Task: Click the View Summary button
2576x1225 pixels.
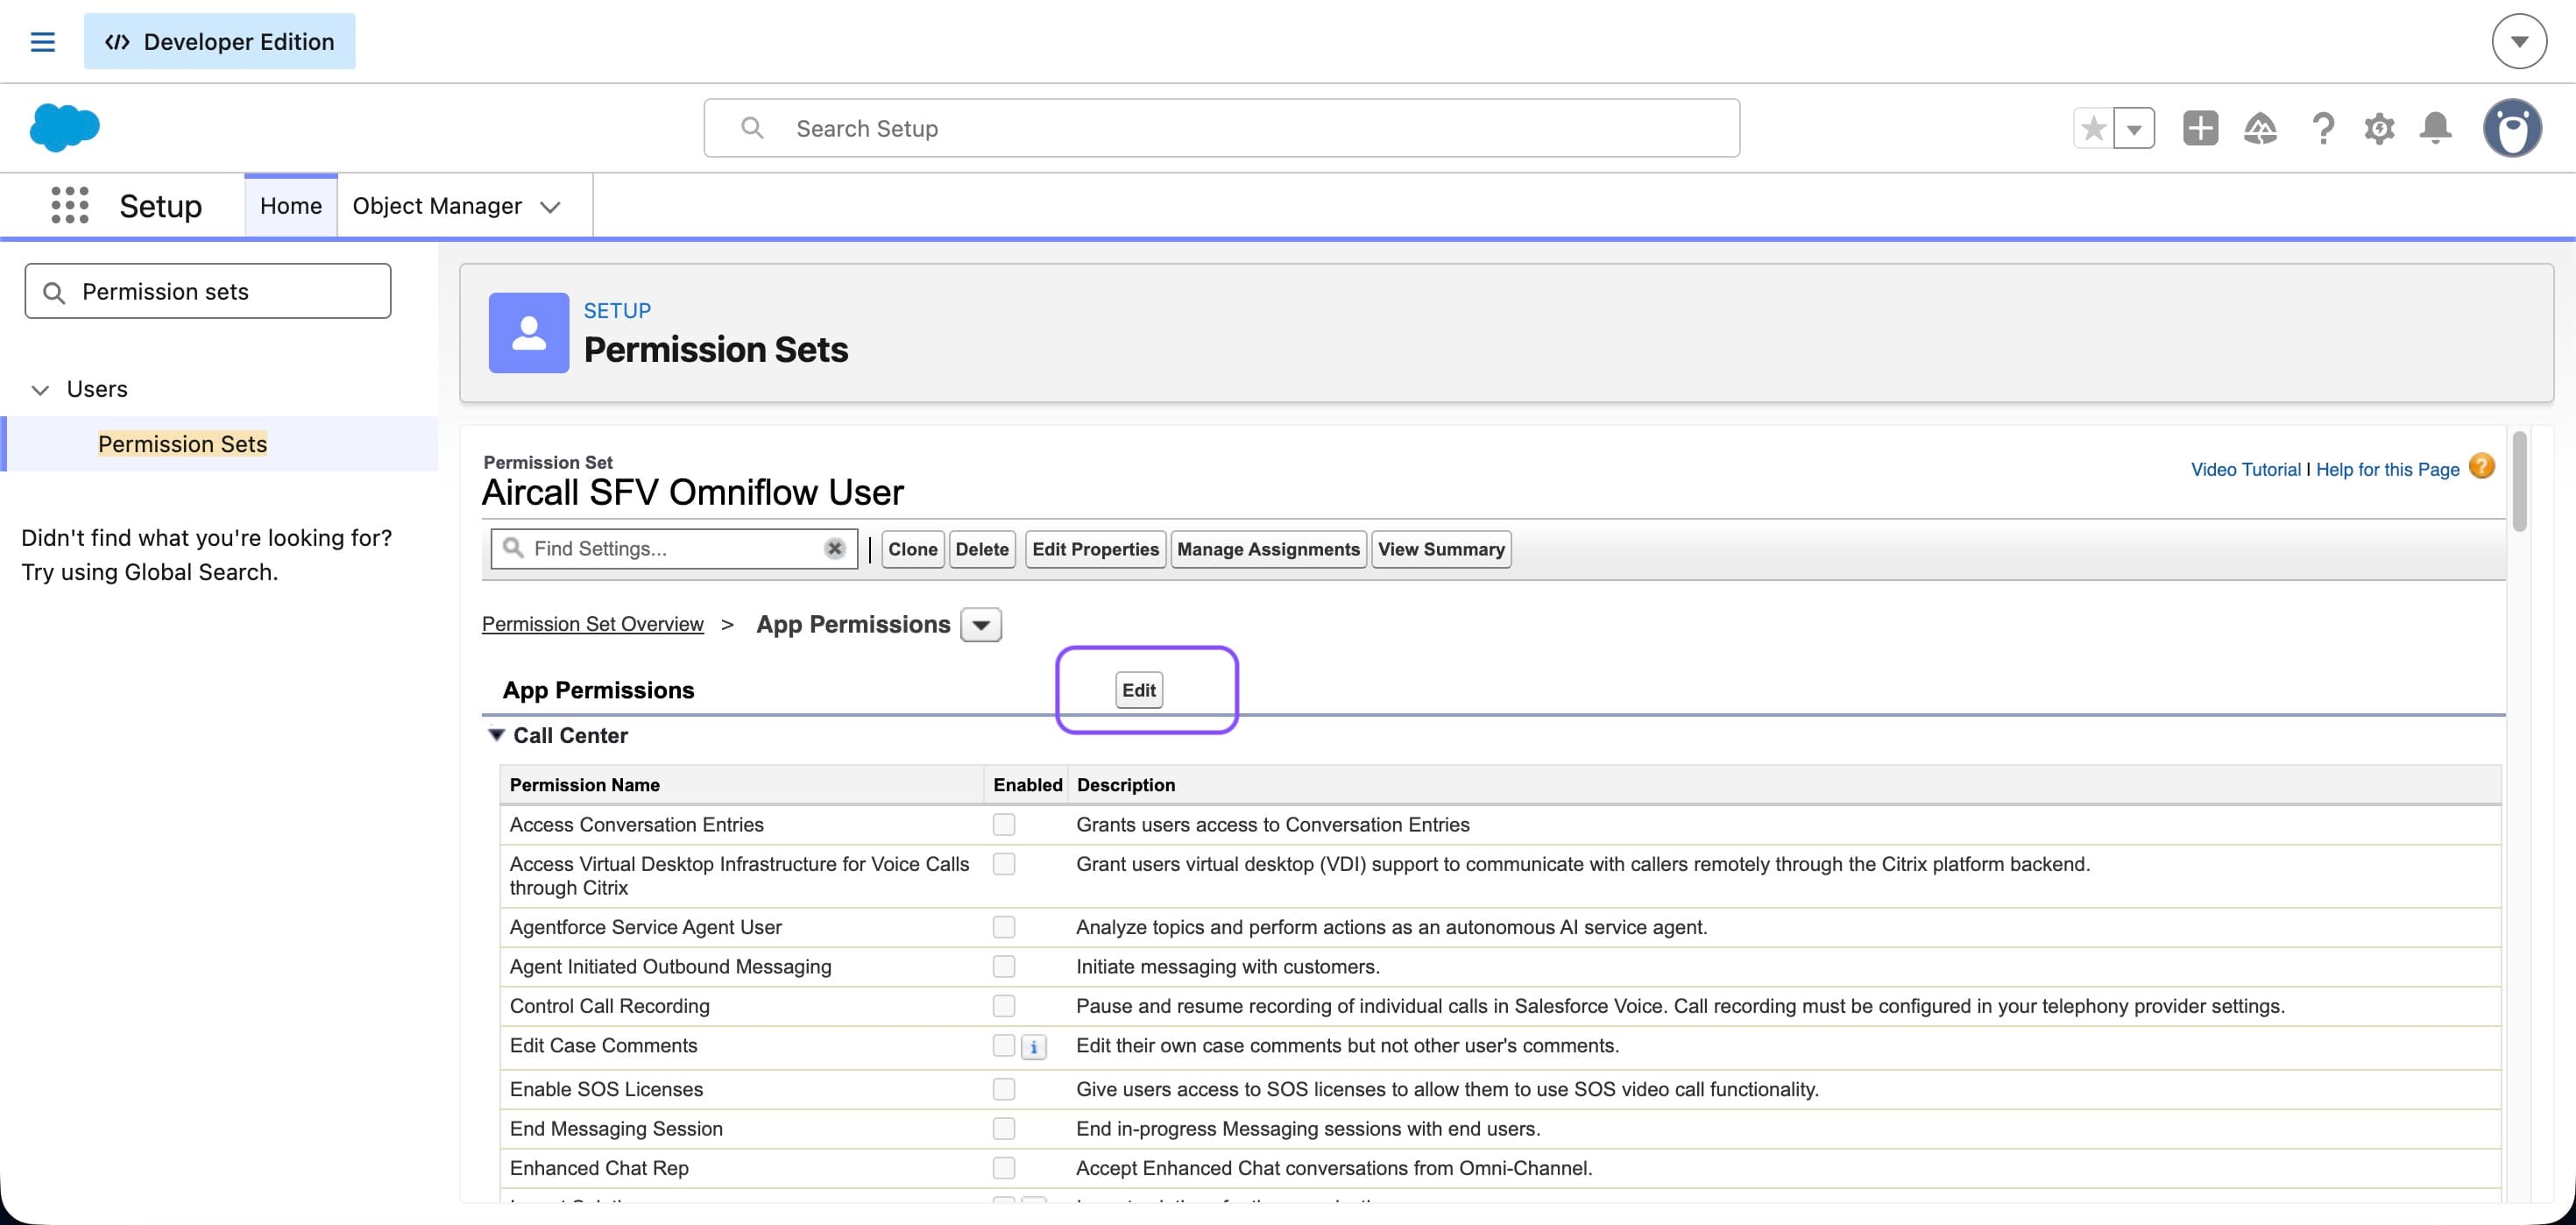Action: click(x=1441, y=549)
